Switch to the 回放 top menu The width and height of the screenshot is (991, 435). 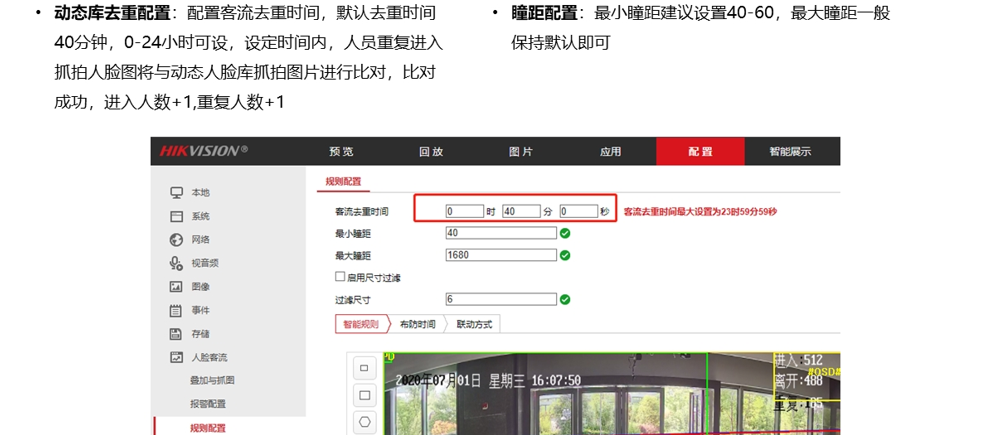click(x=431, y=151)
